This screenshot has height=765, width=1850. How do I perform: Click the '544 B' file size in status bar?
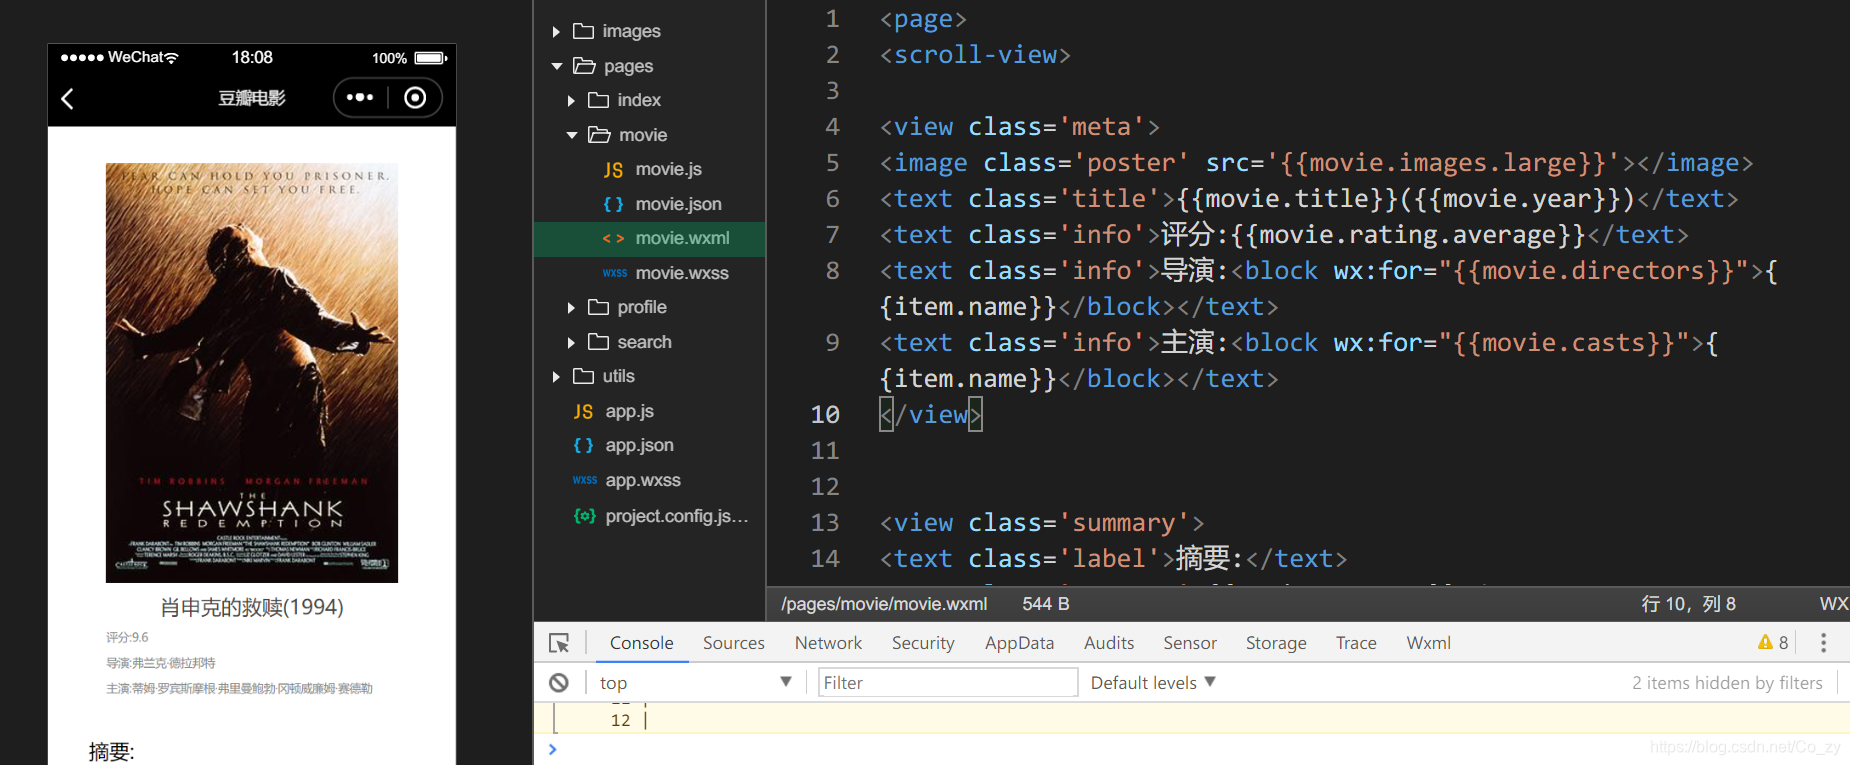tap(1046, 604)
